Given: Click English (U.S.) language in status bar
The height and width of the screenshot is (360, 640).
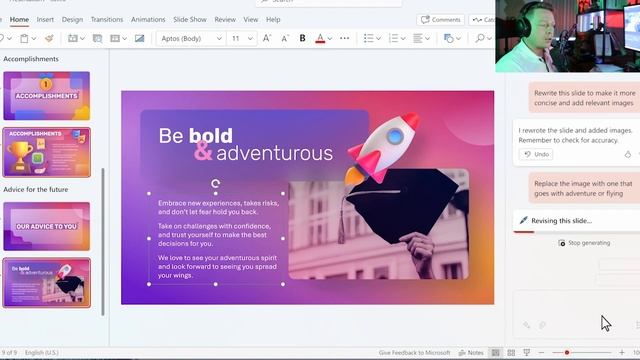Looking at the screenshot, I should 42,352.
